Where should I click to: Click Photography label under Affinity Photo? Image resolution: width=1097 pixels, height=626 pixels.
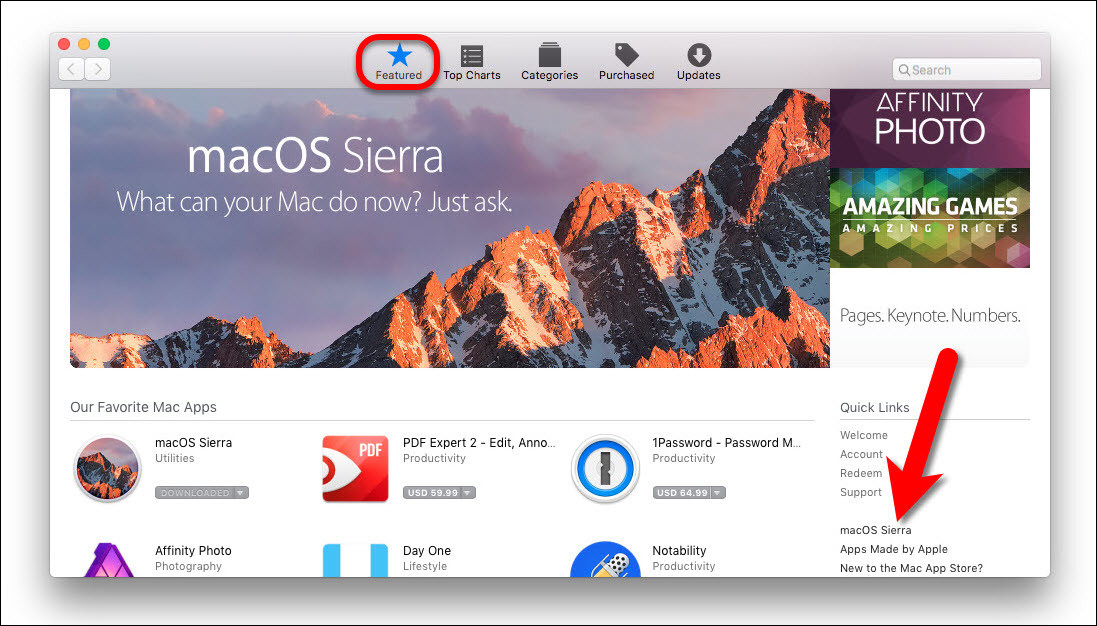188,567
